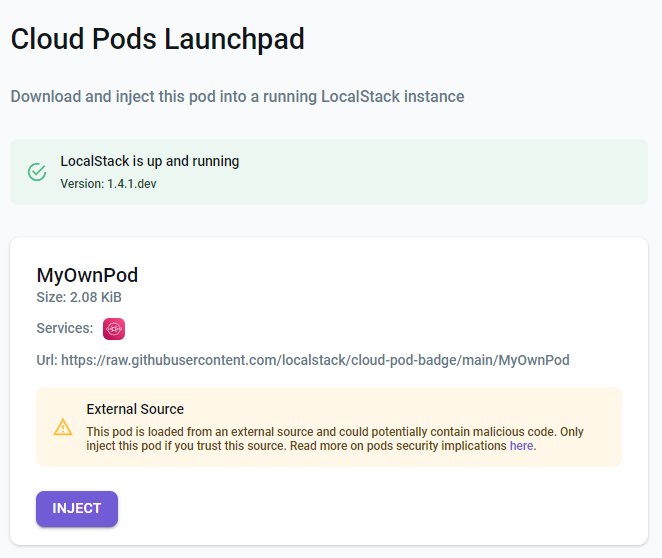
Task: Click the green checkmark status icon
Action: coord(37,172)
